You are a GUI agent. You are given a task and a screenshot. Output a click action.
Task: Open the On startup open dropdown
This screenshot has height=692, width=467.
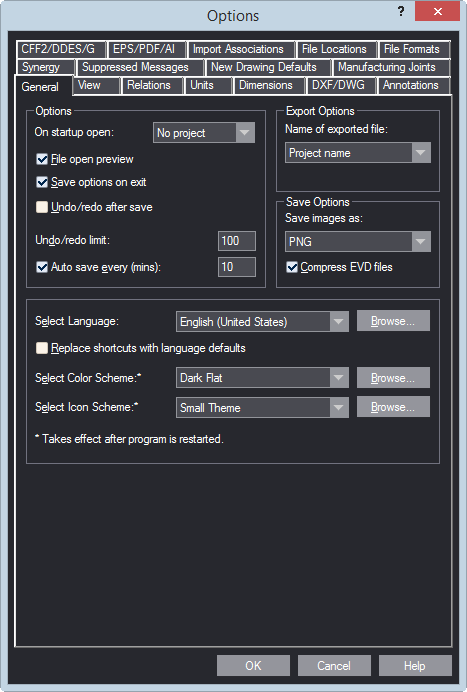pos(204,133)
